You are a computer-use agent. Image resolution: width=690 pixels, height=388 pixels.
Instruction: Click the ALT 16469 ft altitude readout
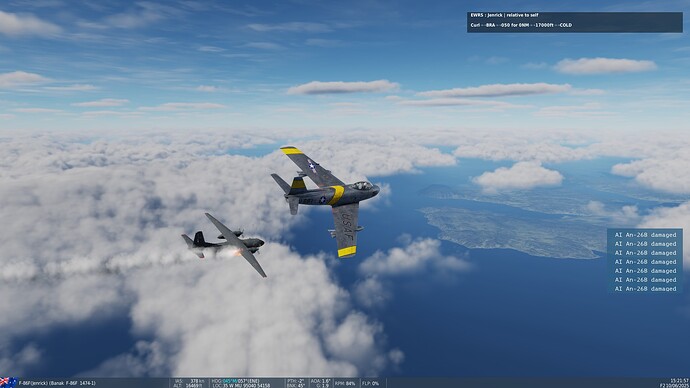click(189, 385)
